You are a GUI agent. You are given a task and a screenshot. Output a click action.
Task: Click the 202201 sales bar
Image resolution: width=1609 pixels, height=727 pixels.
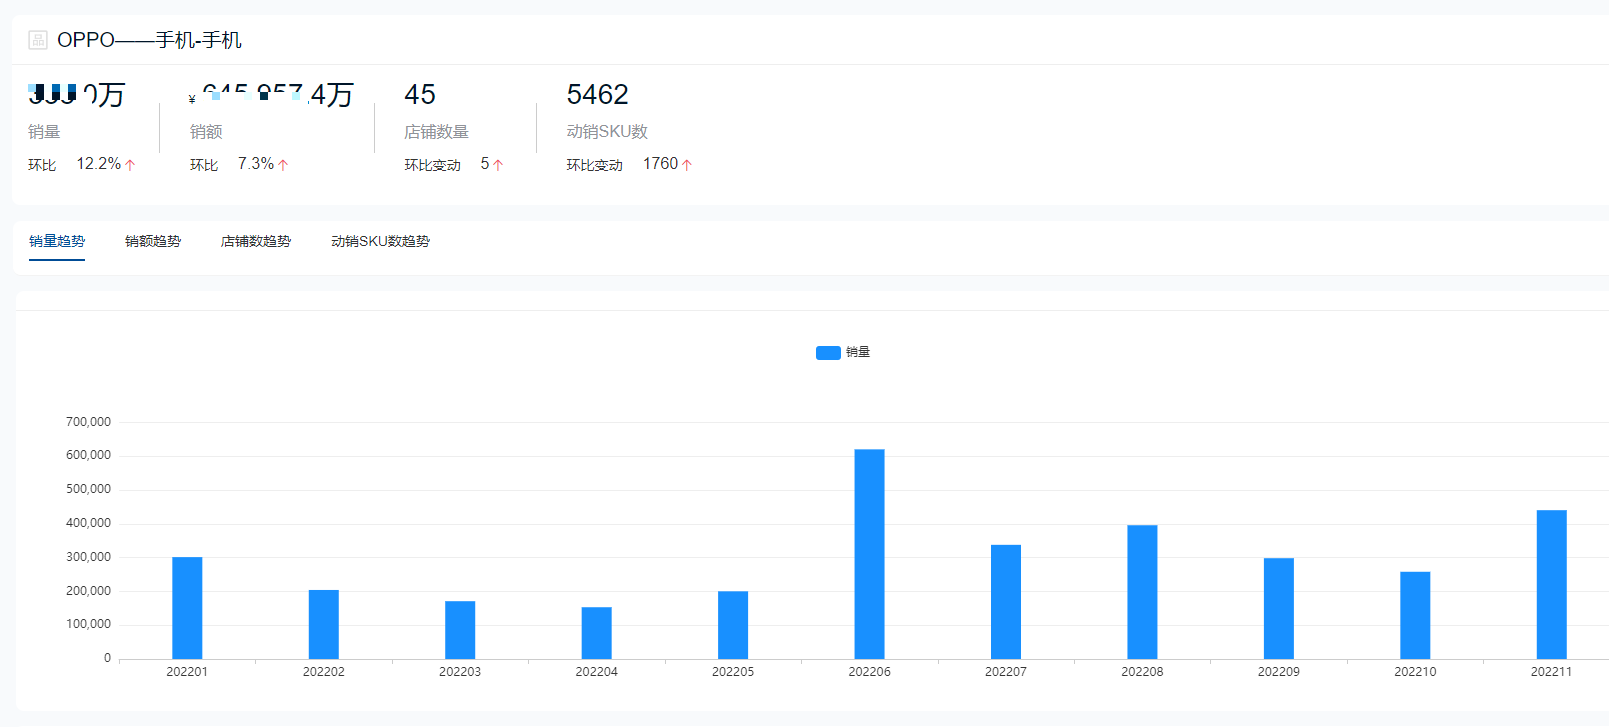point(187,607)
